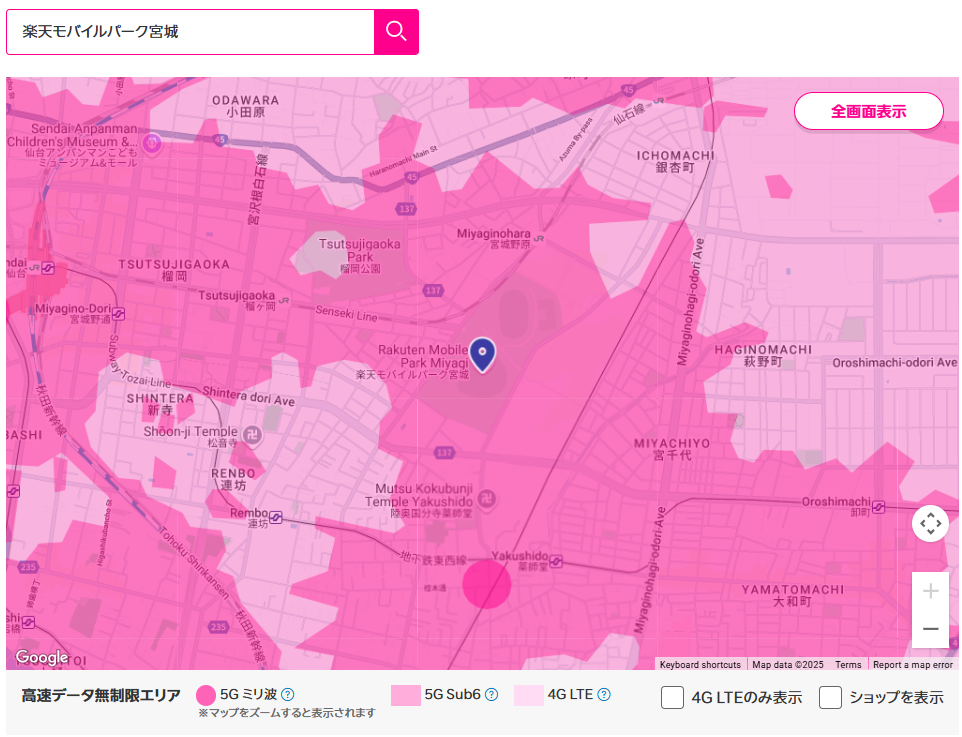Open help icon next to 5G ミリ波
This screenshot has width=962, height=737.
(x=287, y=695)
